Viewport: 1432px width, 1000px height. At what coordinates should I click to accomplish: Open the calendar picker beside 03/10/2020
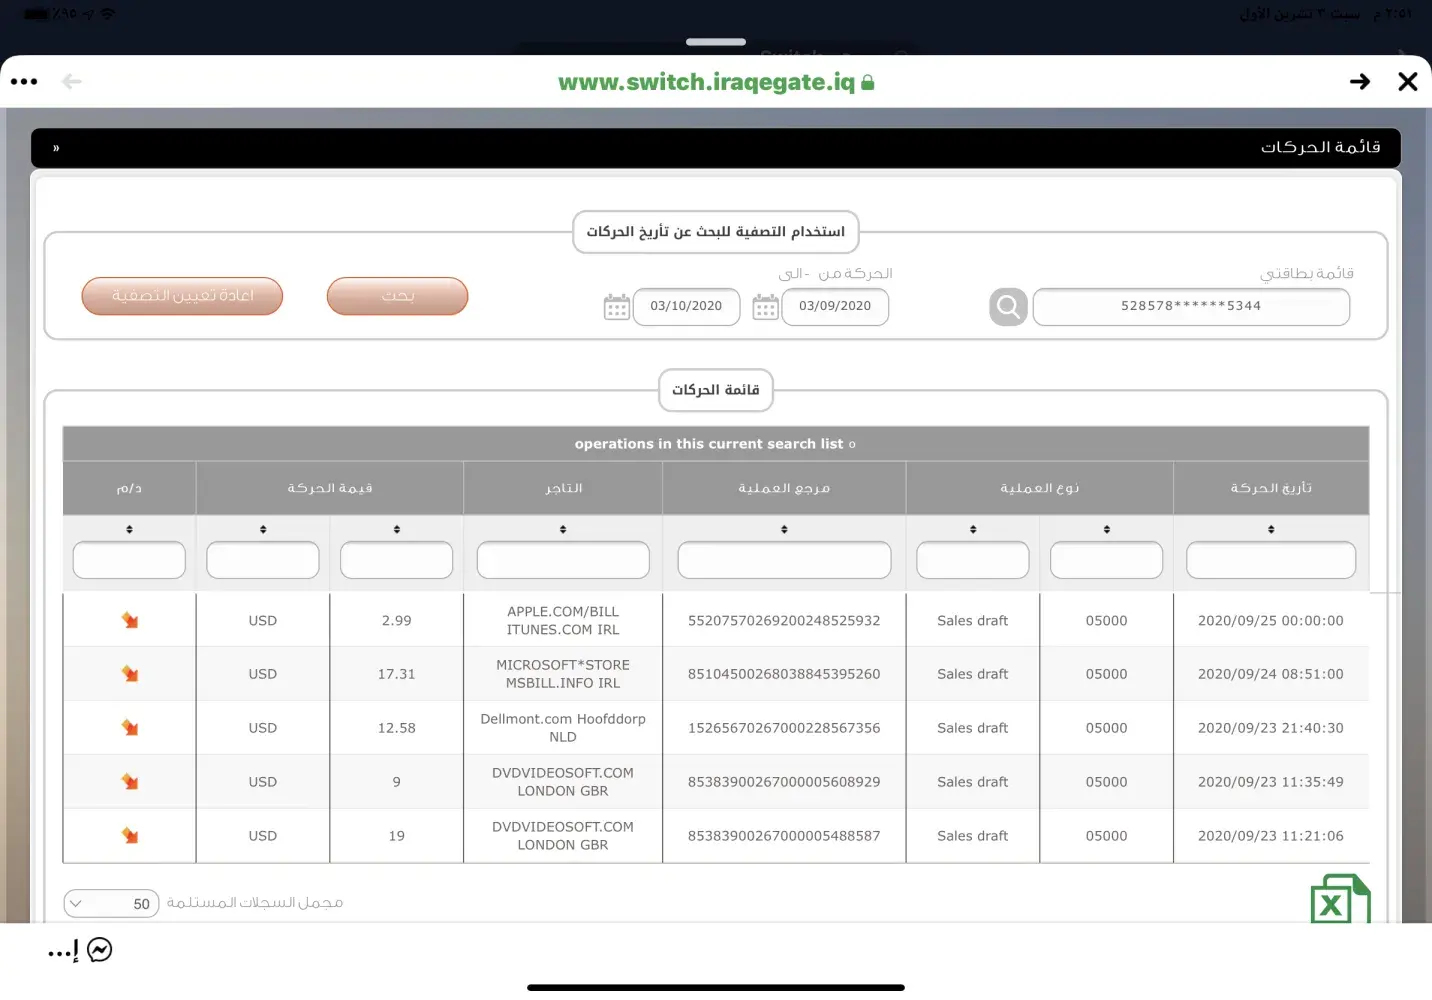pos(617,307)
